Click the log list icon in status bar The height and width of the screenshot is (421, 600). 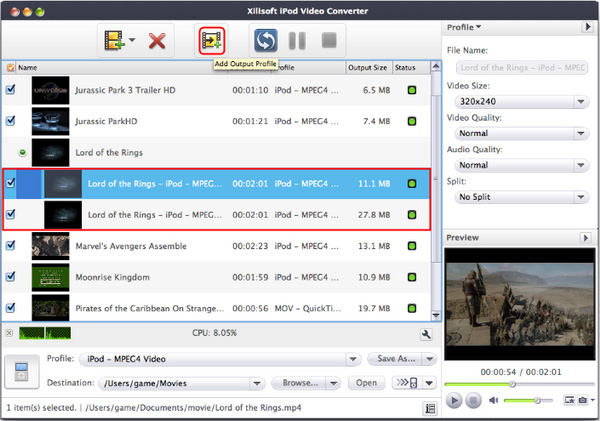(x=430, y=409)
